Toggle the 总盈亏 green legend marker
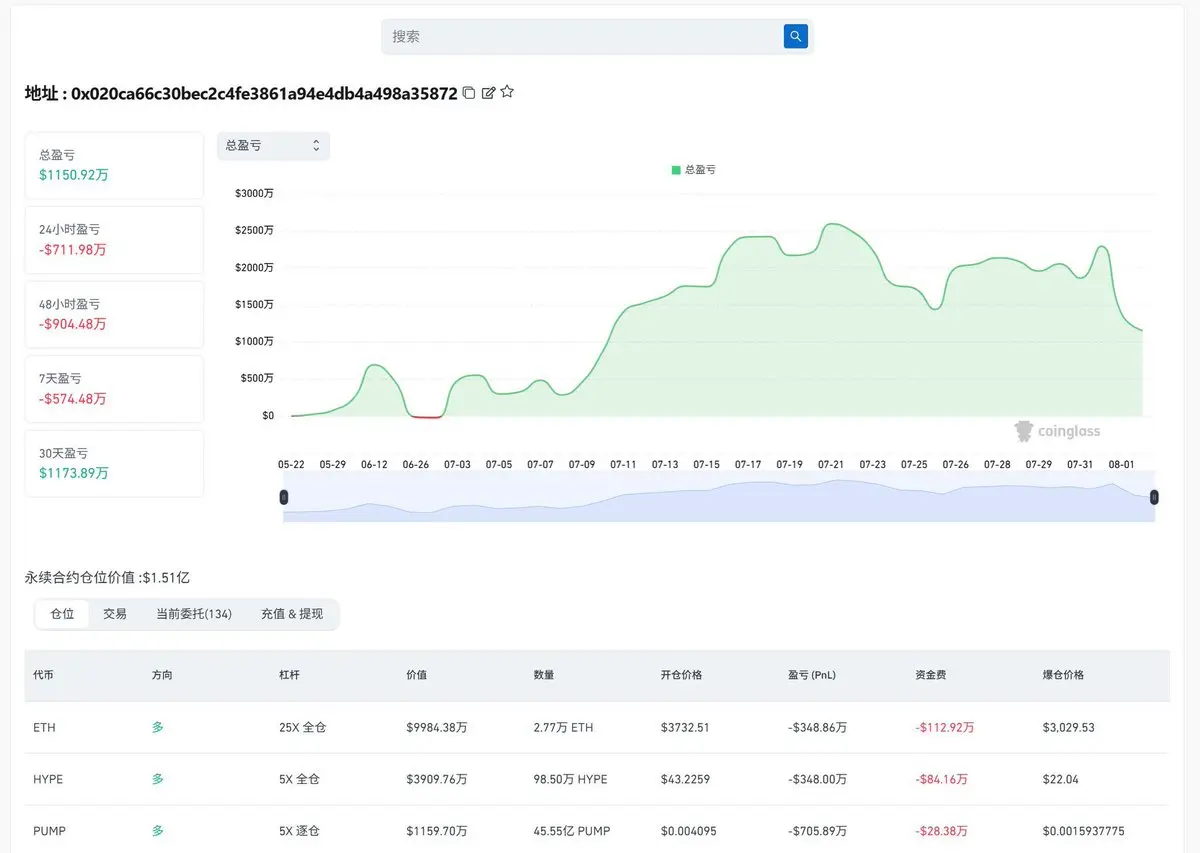Viewport: 1200px width, 853px height. click(x=676, y=170)
